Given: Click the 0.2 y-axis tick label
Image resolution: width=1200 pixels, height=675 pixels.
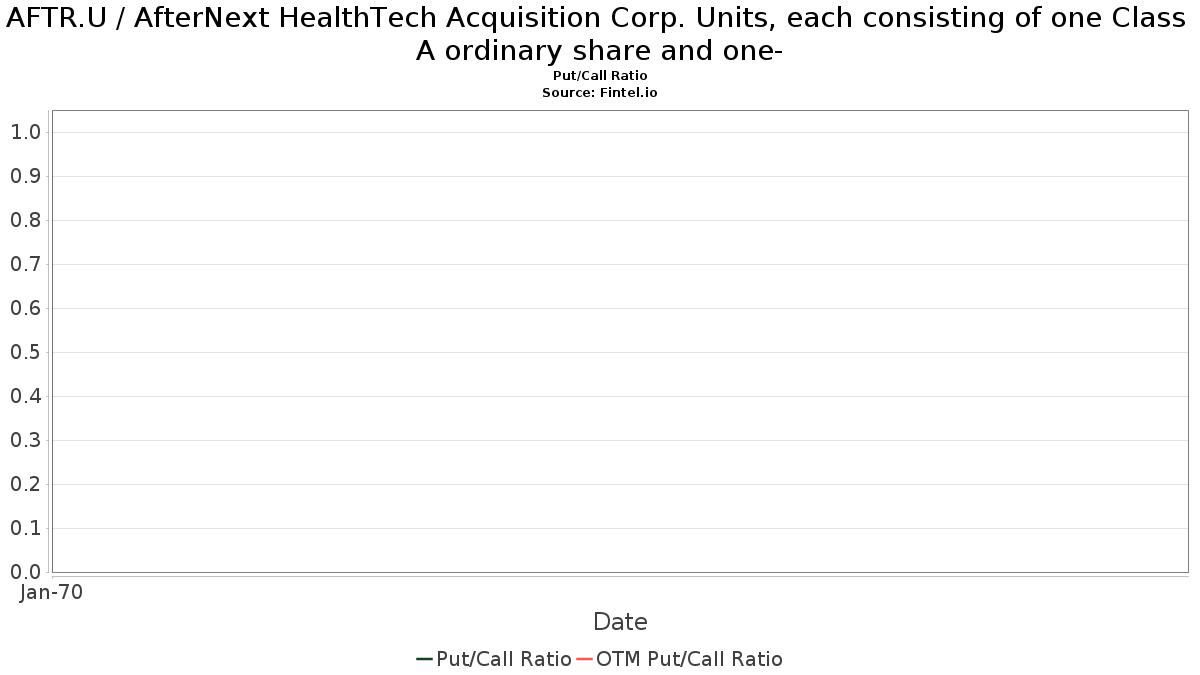Looking at the screenshot, I should pyautogui.click(x=26, y=484).
